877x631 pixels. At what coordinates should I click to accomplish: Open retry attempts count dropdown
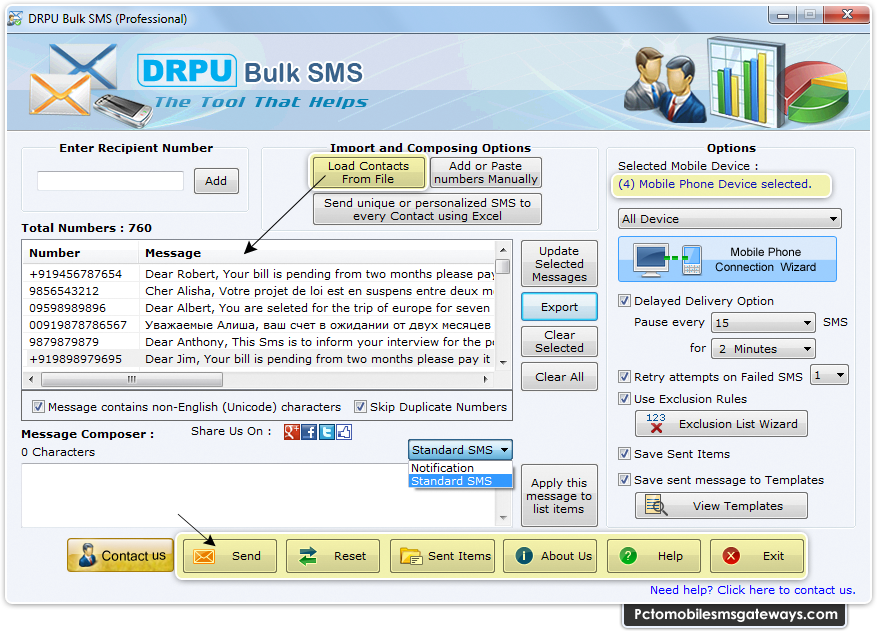coord(829,375)
